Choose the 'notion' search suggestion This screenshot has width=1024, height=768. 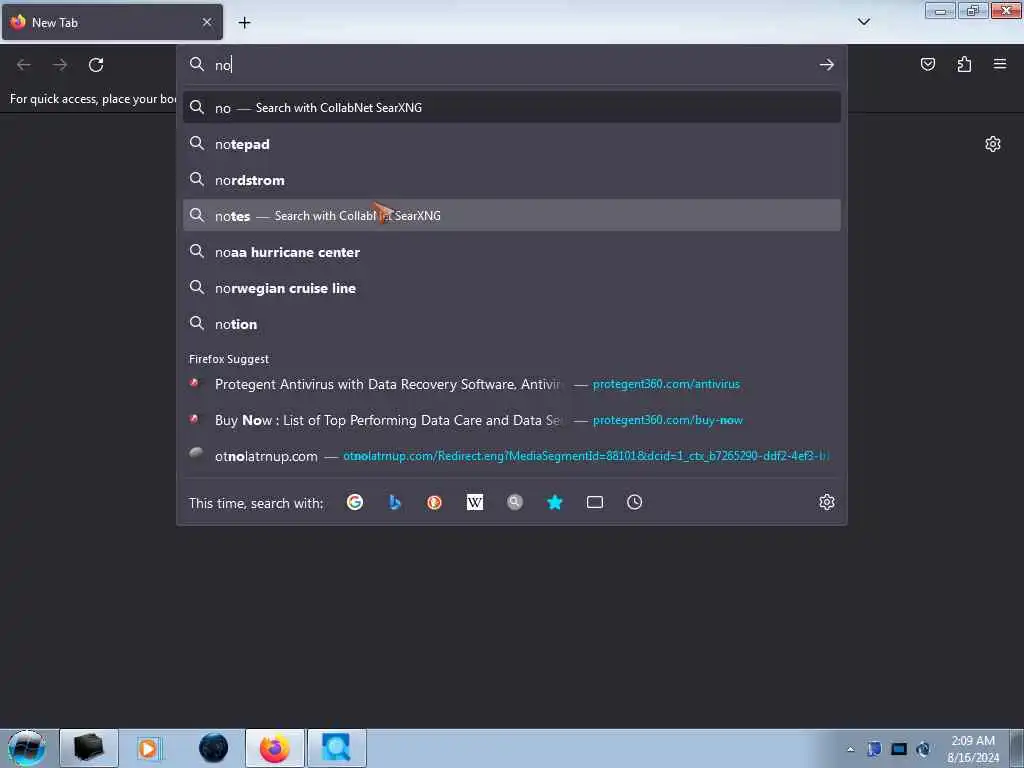click(511, 324)
